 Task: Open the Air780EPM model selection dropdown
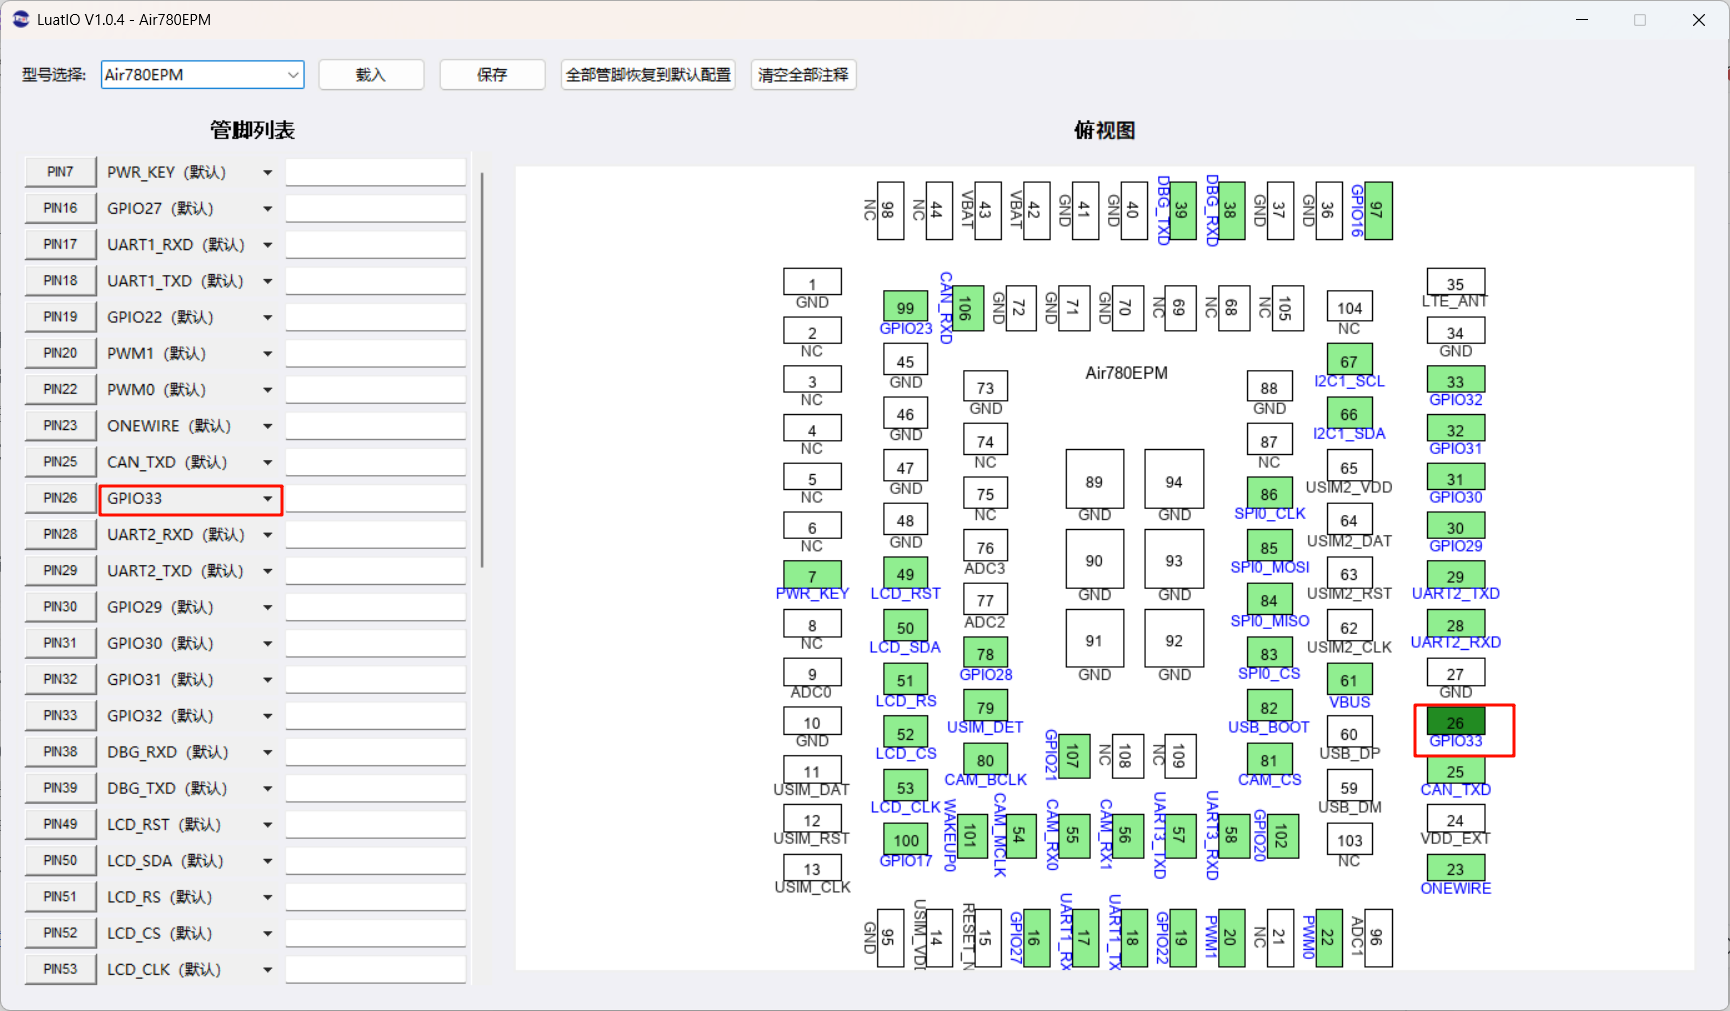pyautogui.click(x=202, y=75)
